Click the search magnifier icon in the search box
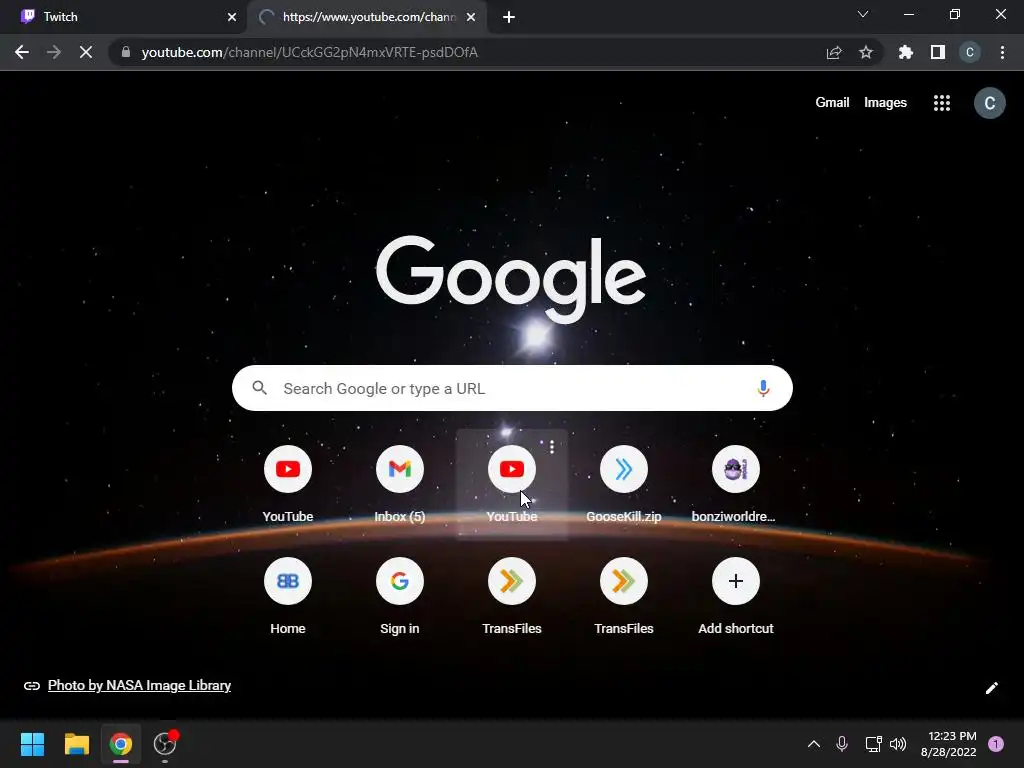Image resolution: width=1024 pixels, height=768 pixels. coord(259,388)
